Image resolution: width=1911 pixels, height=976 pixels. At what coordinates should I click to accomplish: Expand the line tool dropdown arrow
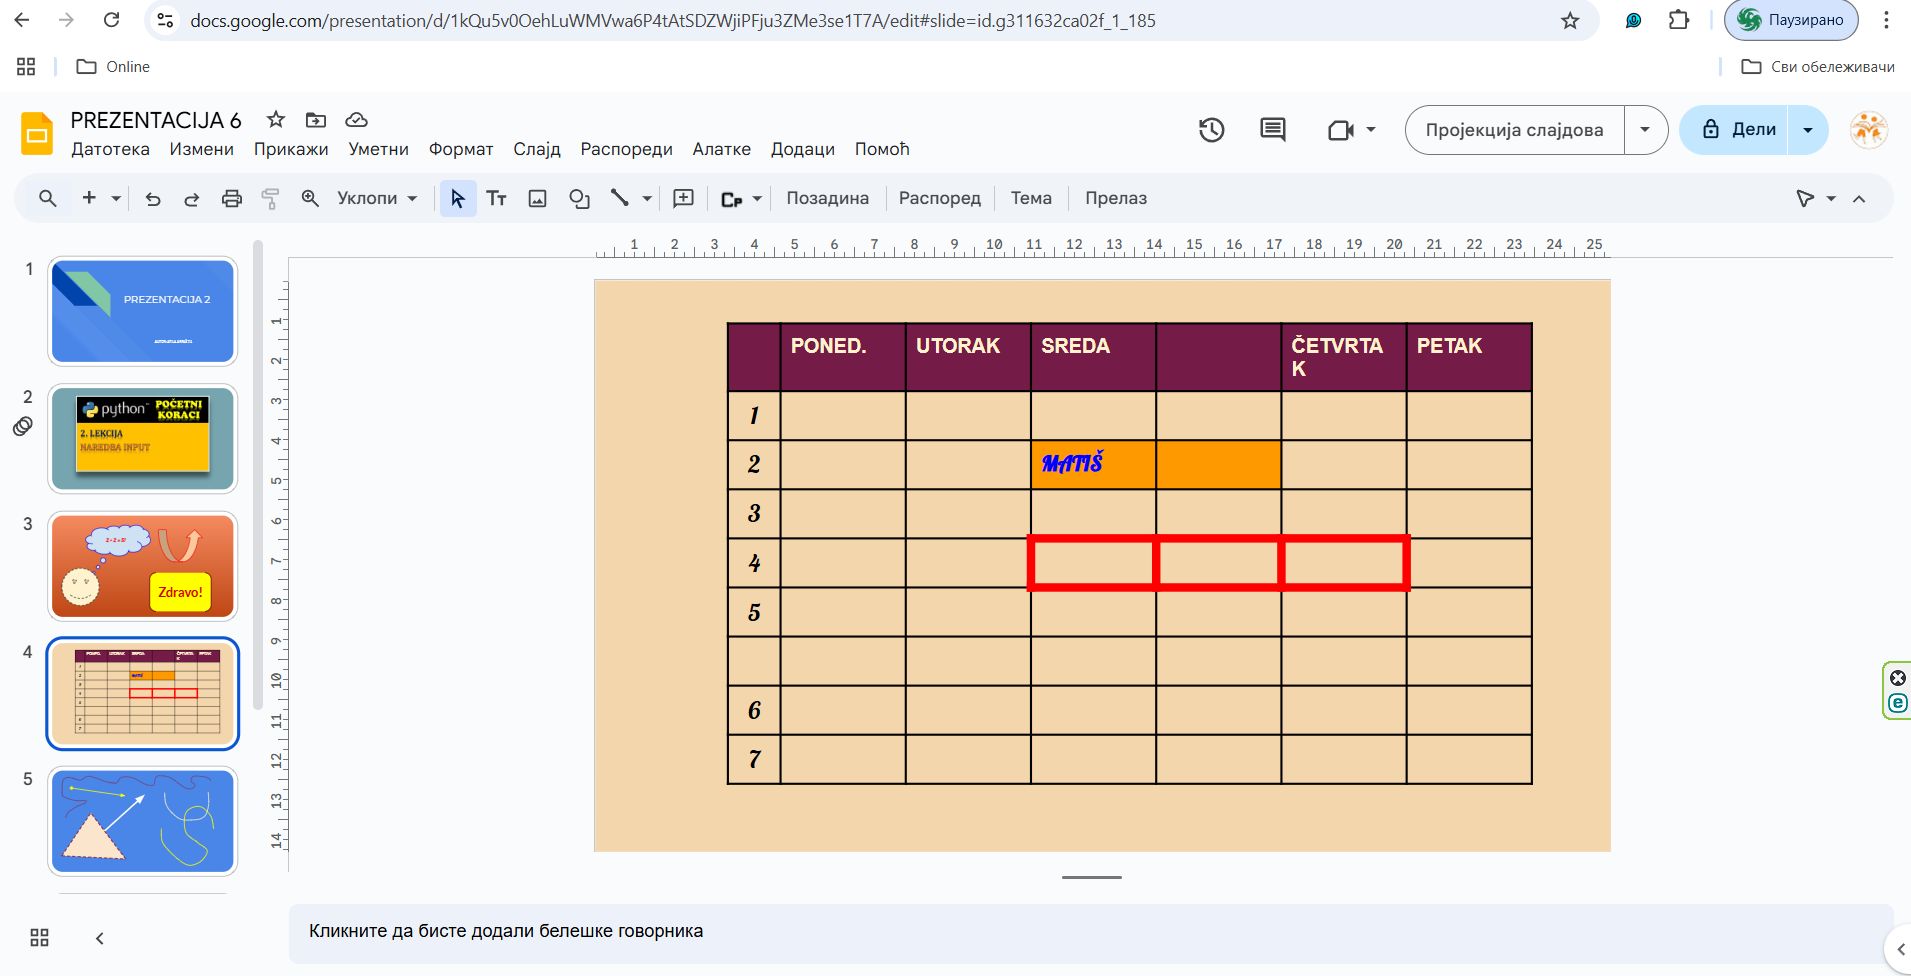click(647, 199)
